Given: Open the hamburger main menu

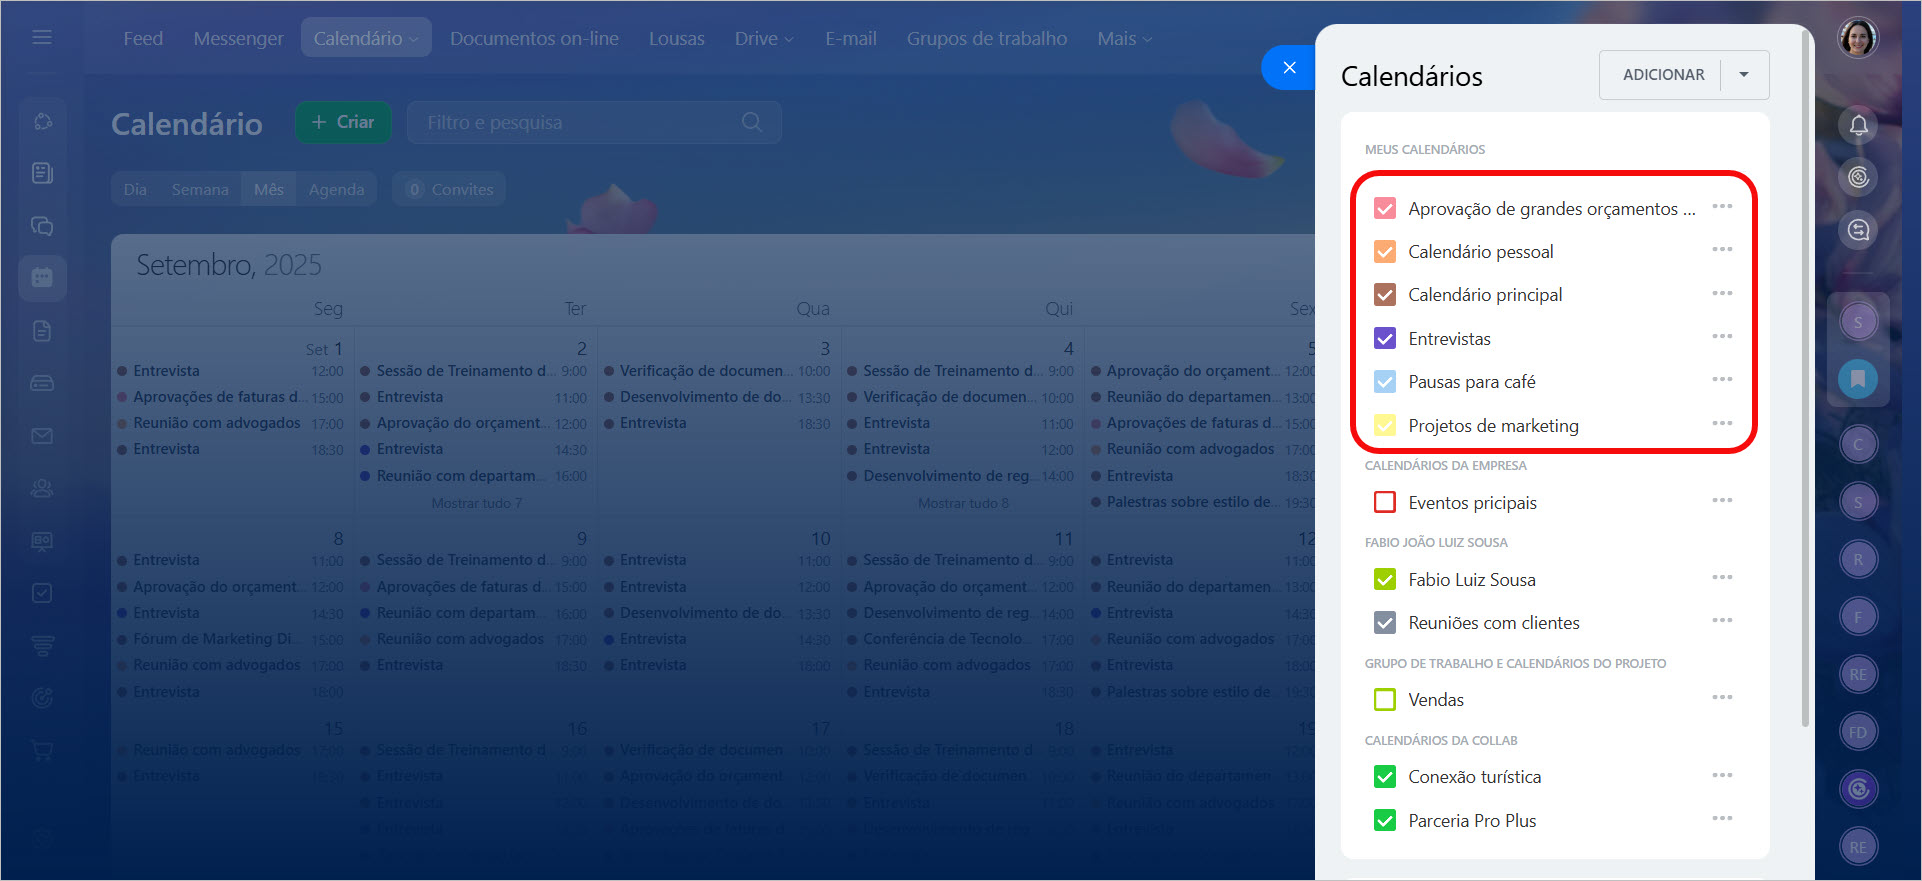Looking at the screenshot, I should click(x=42, y=37).
